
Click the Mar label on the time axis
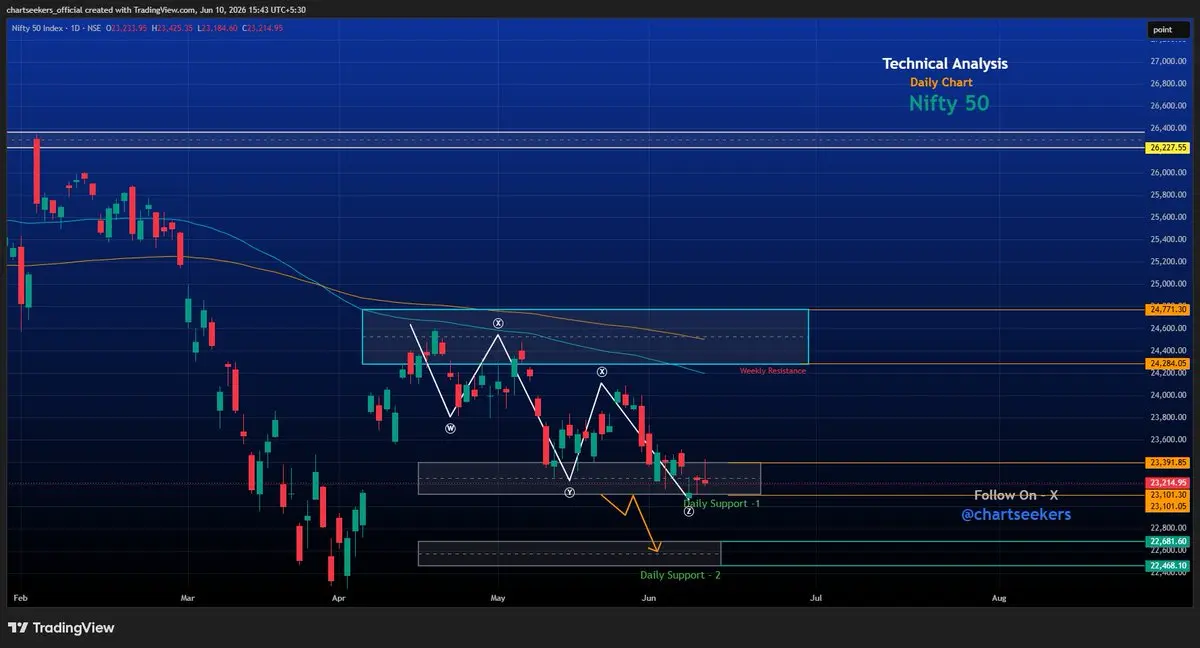click(x=187, y=597)
